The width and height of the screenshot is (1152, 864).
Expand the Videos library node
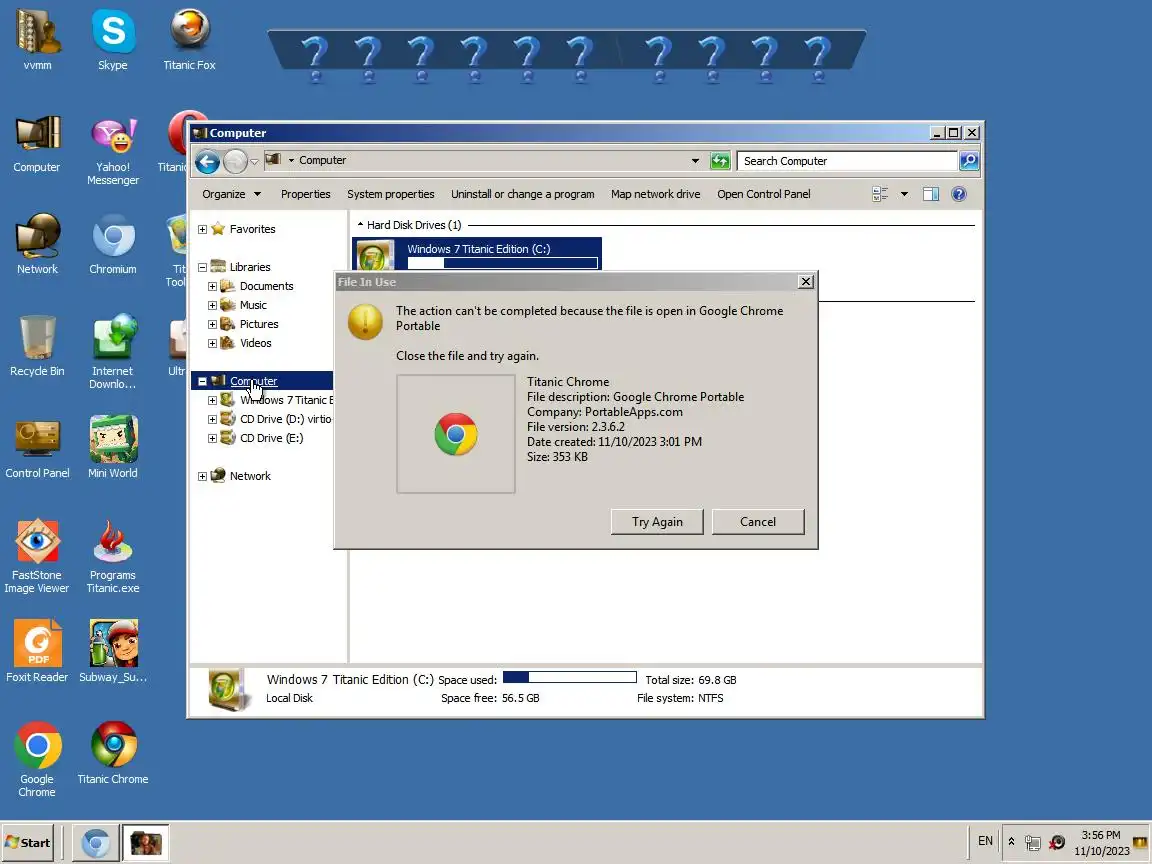212,344
